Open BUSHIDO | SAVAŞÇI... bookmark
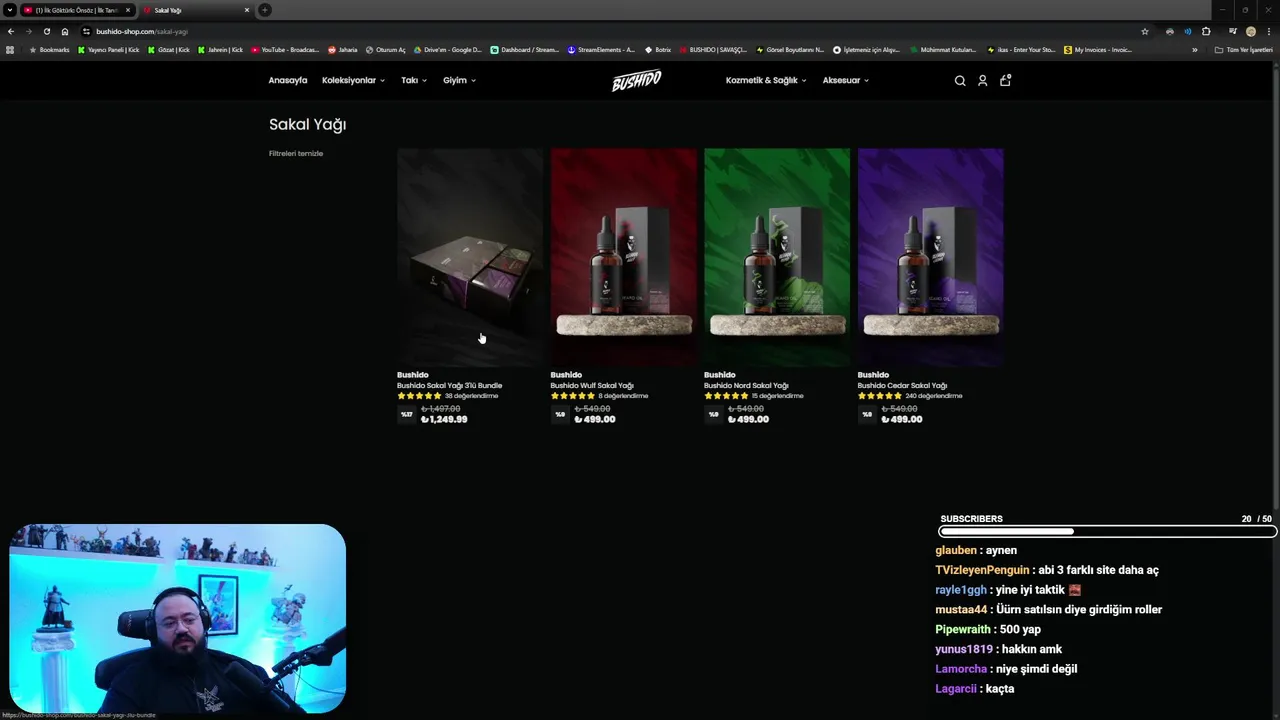 (713, 50)
